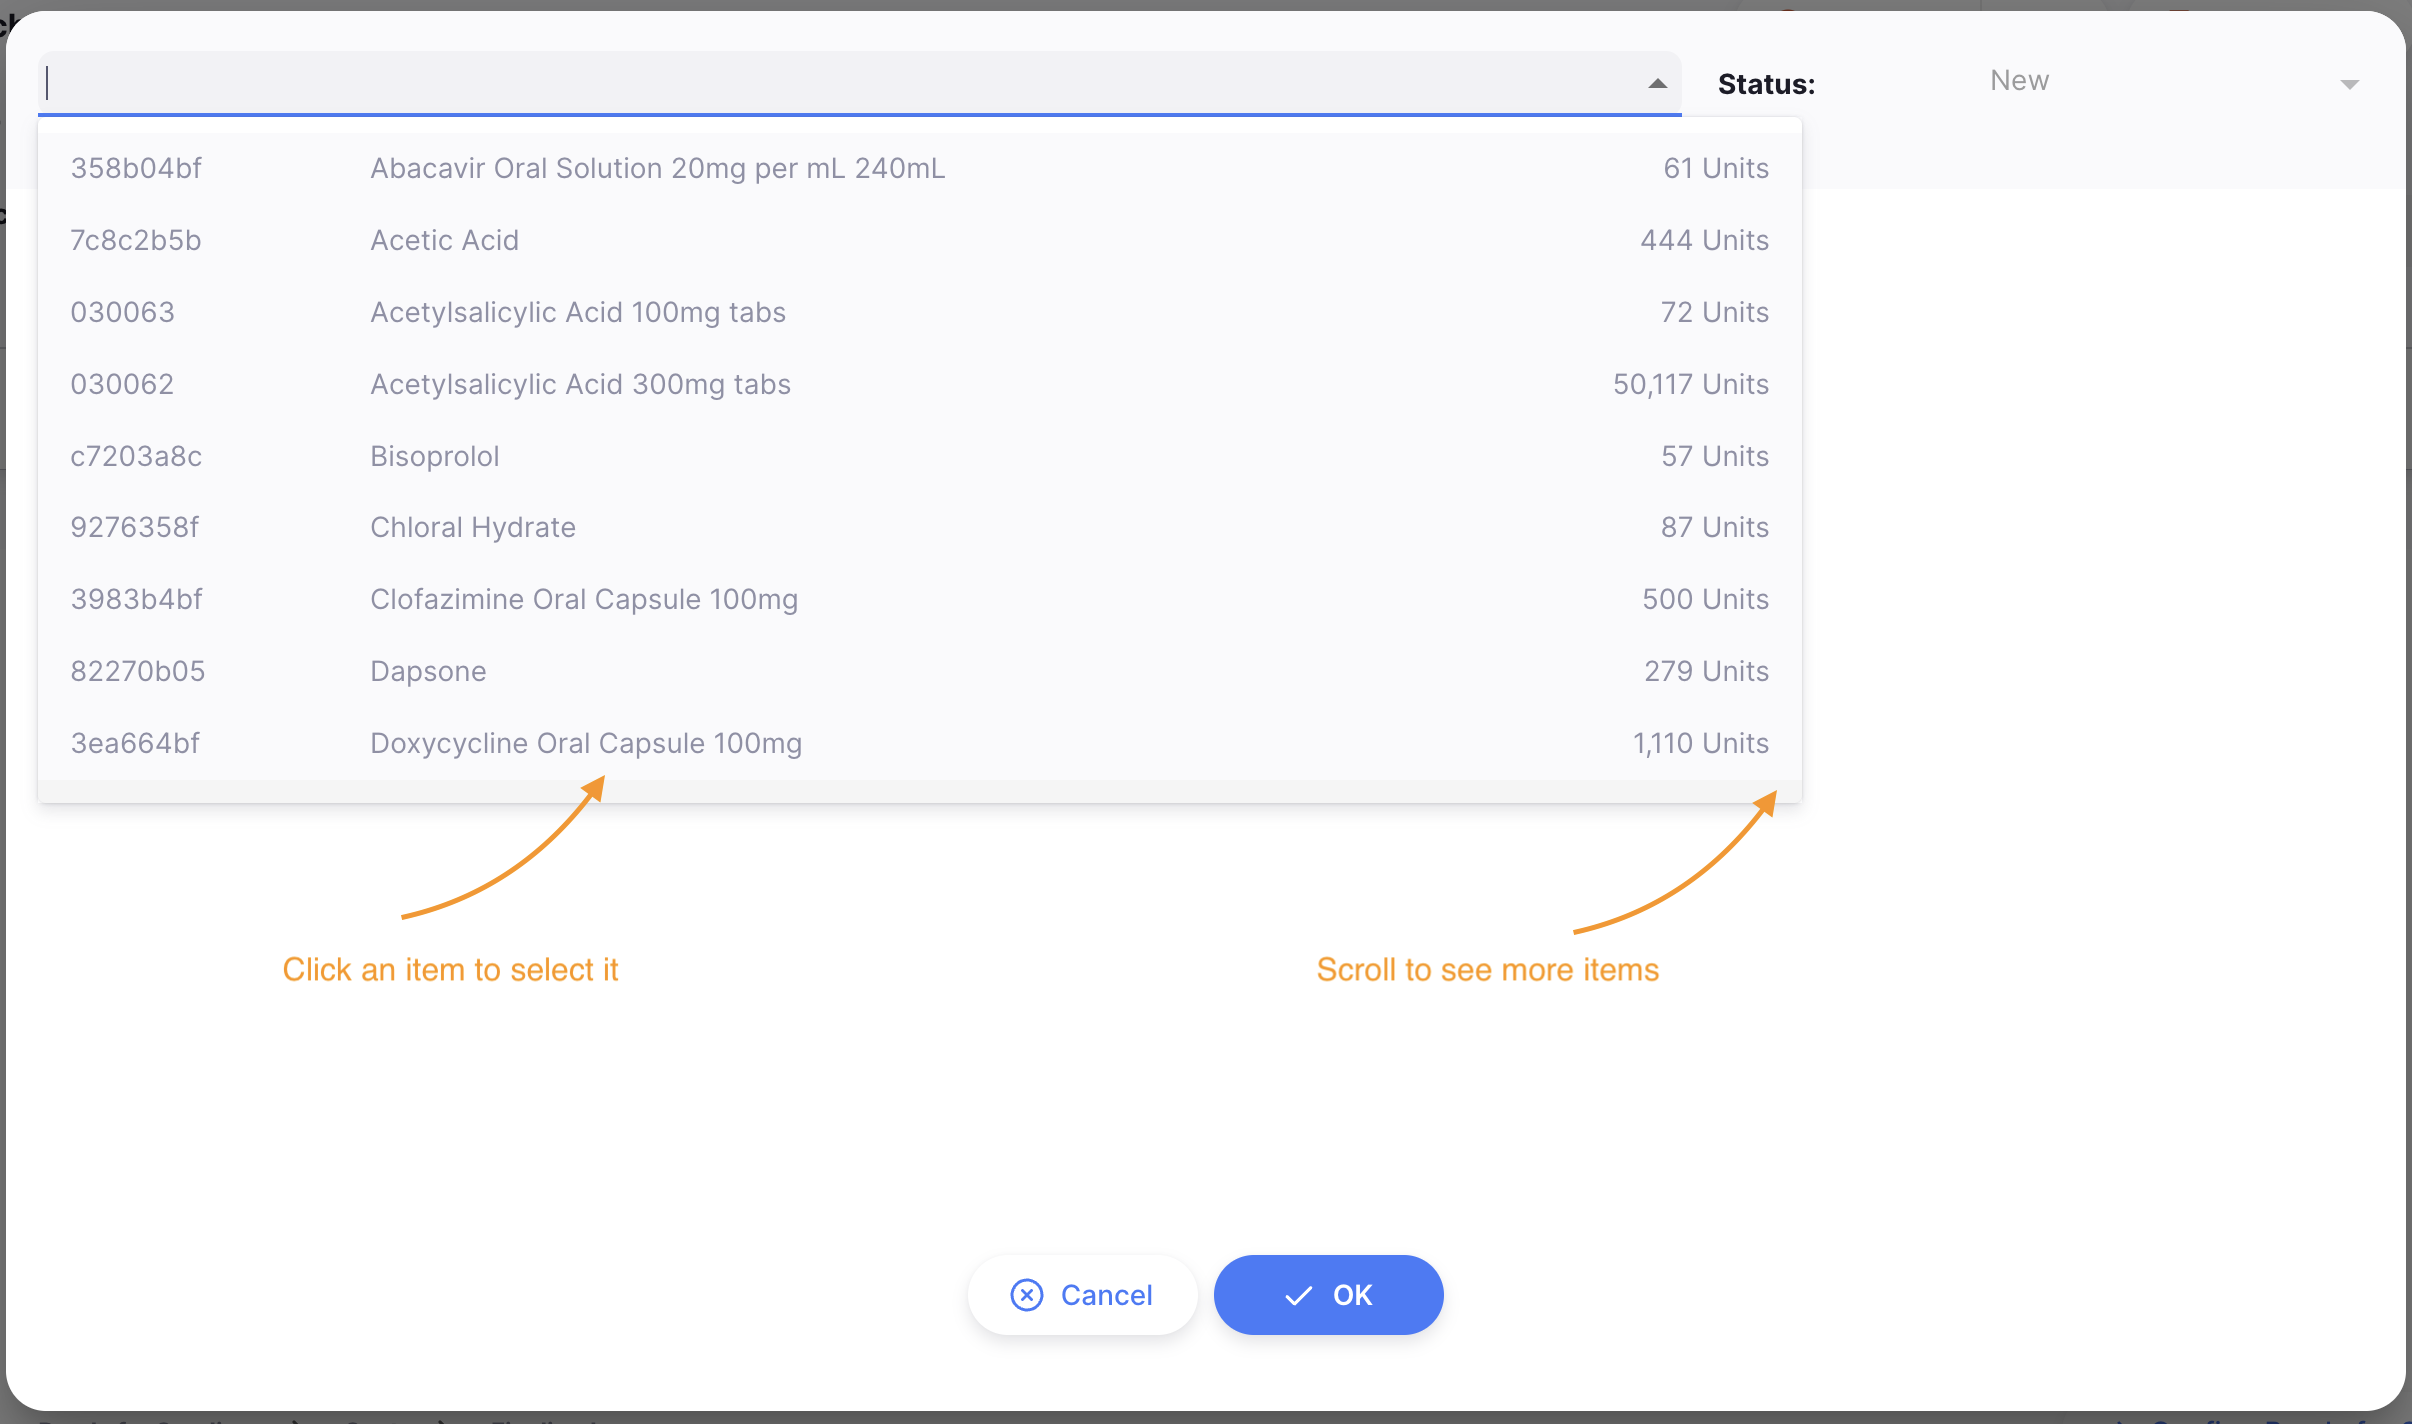2412x1424 pixels.
Task: Choose Doxycycline Oral Capsule 100mg
Action: [586, 743]
